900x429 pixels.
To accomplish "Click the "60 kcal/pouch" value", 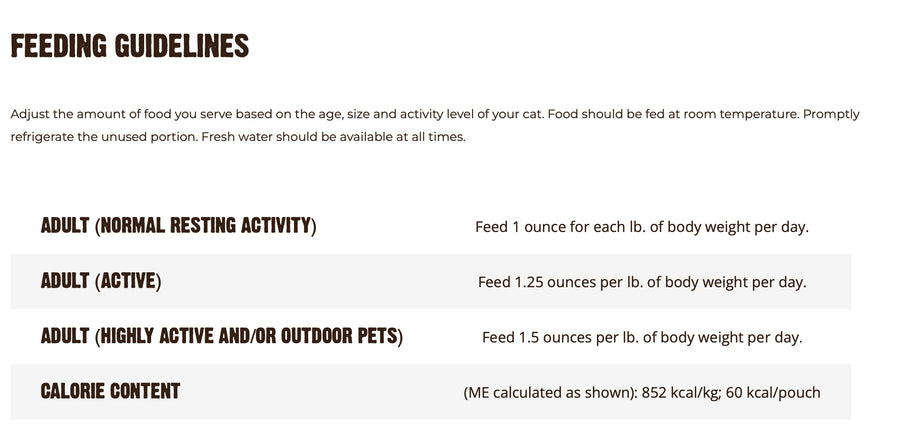I will pos(774,393).
